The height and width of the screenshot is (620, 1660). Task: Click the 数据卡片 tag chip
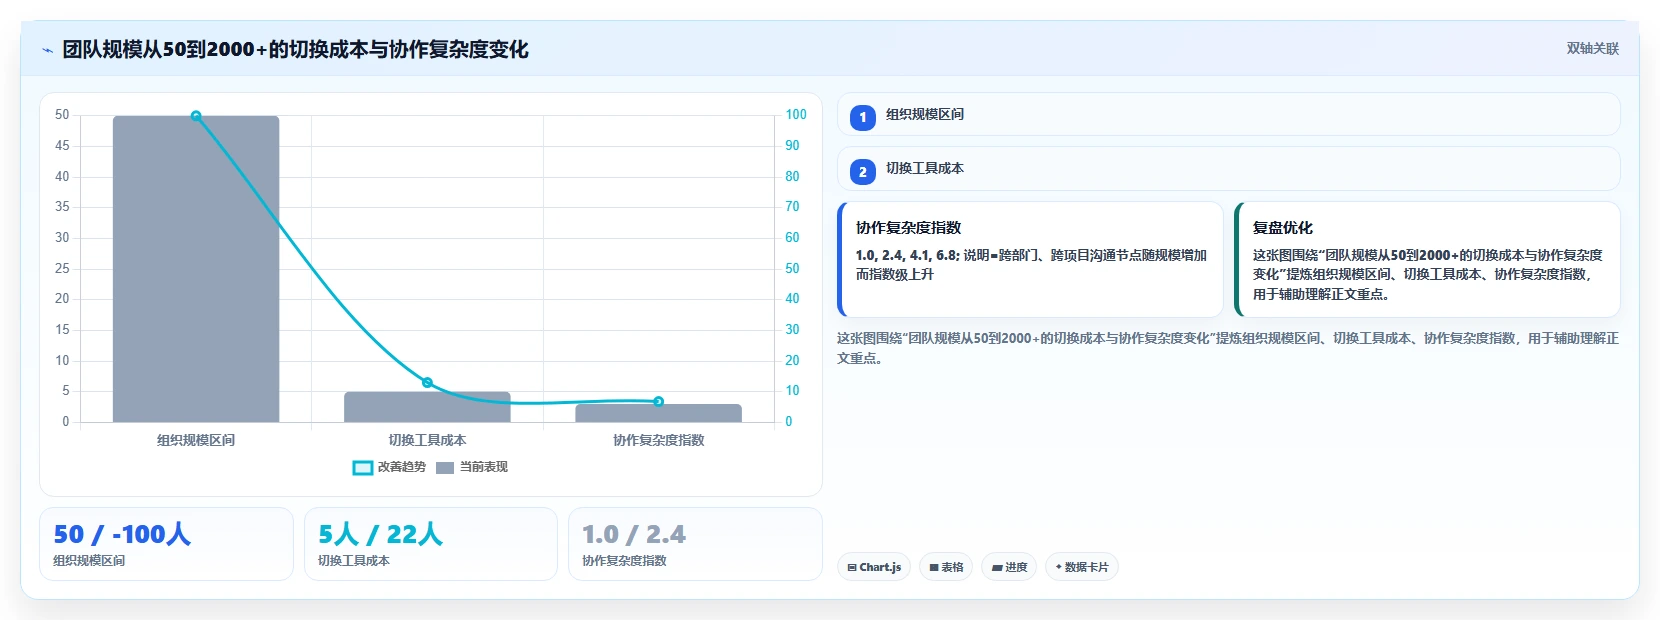[x=1082, y=567]
